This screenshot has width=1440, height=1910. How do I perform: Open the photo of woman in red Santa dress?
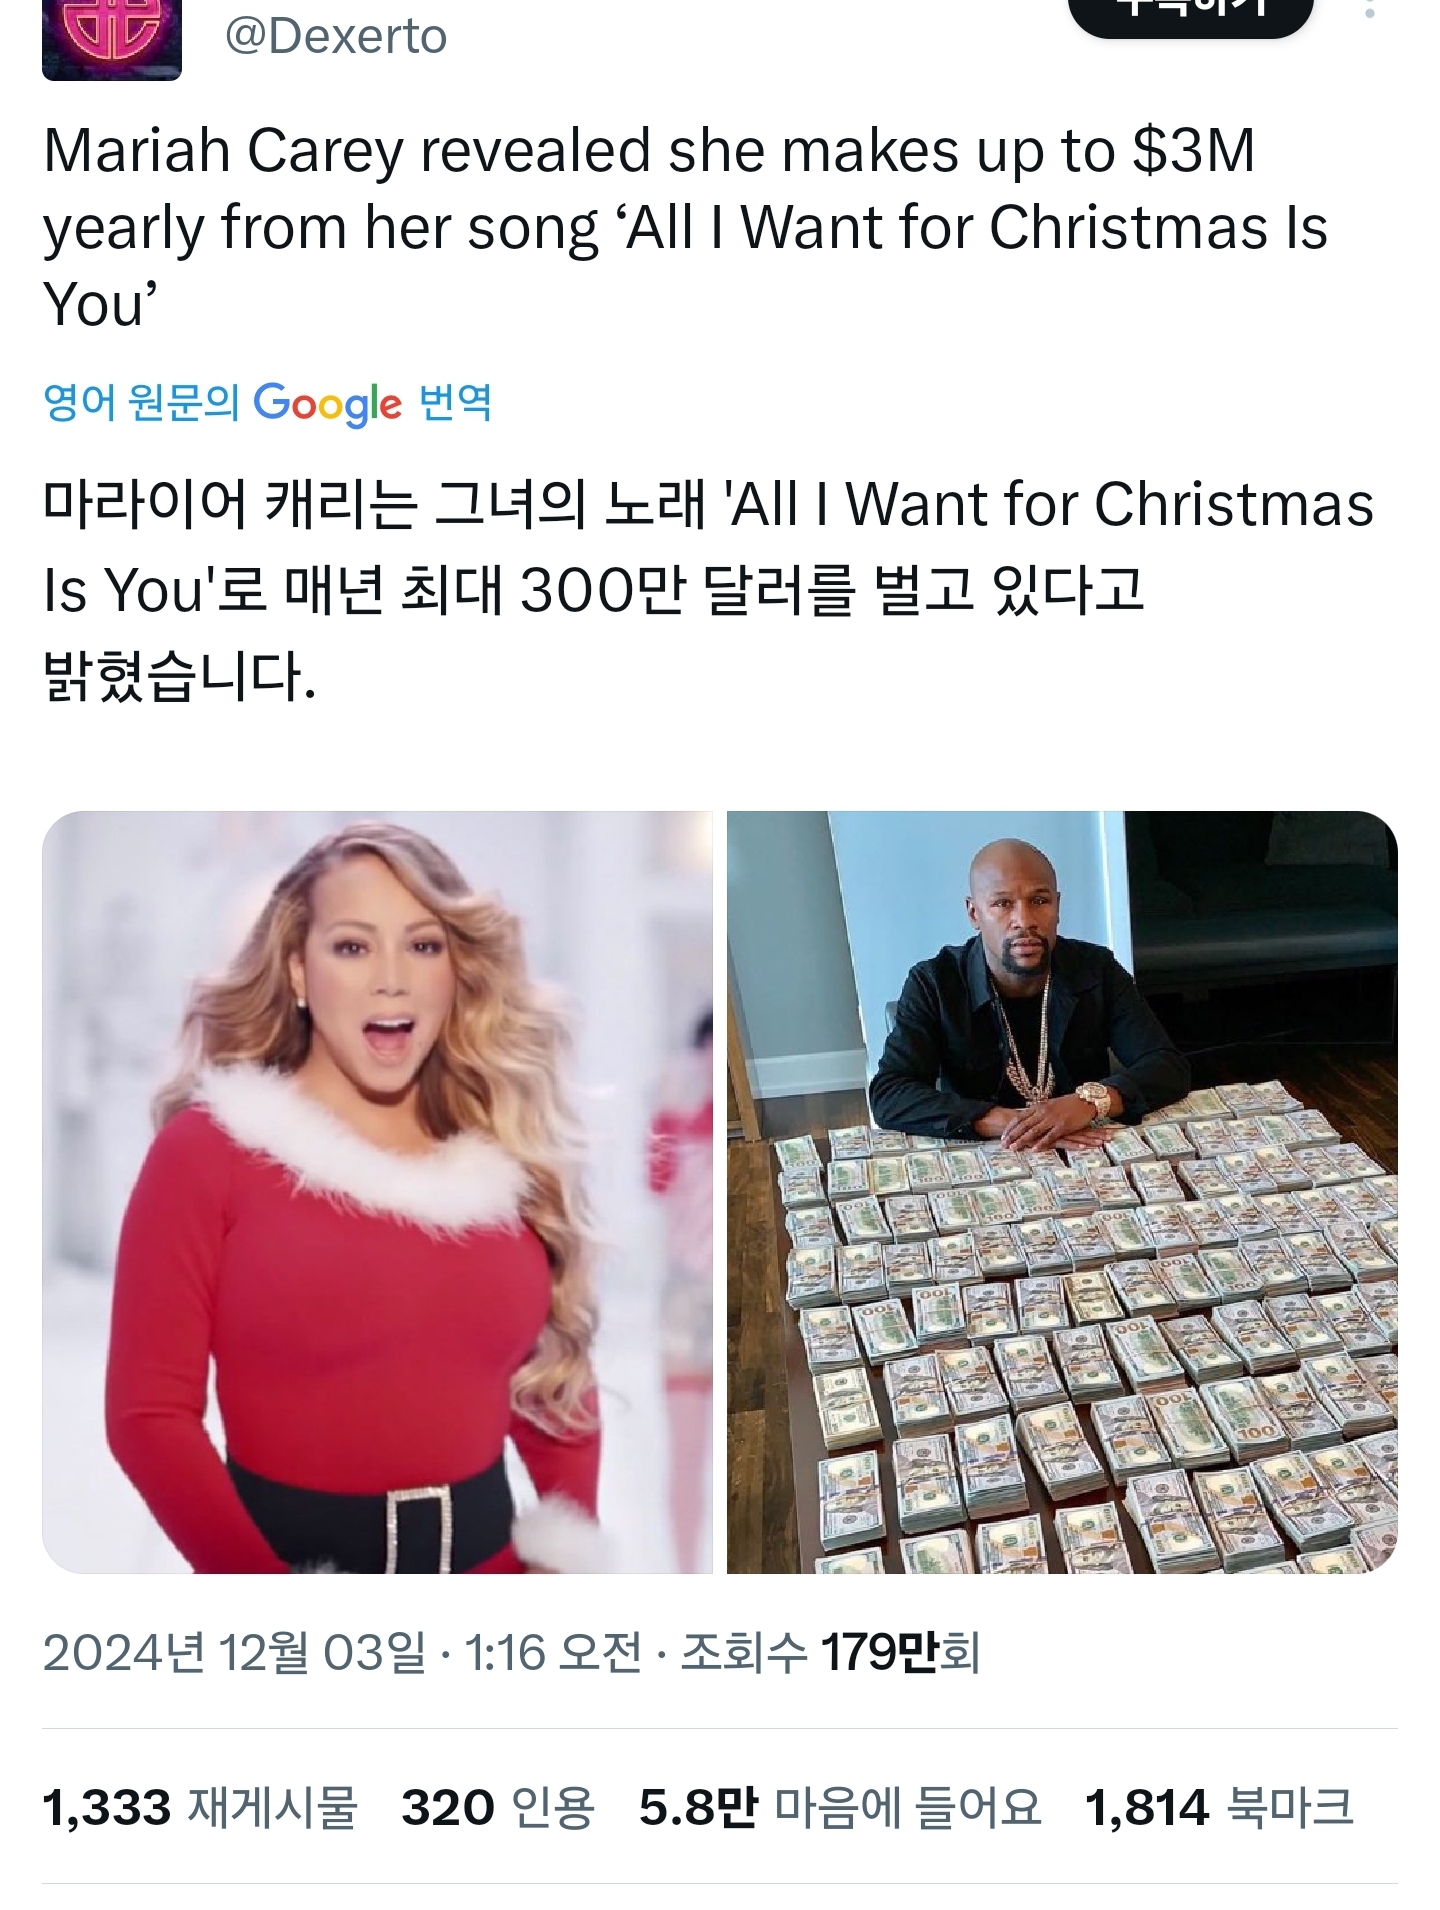(377, 1192)
